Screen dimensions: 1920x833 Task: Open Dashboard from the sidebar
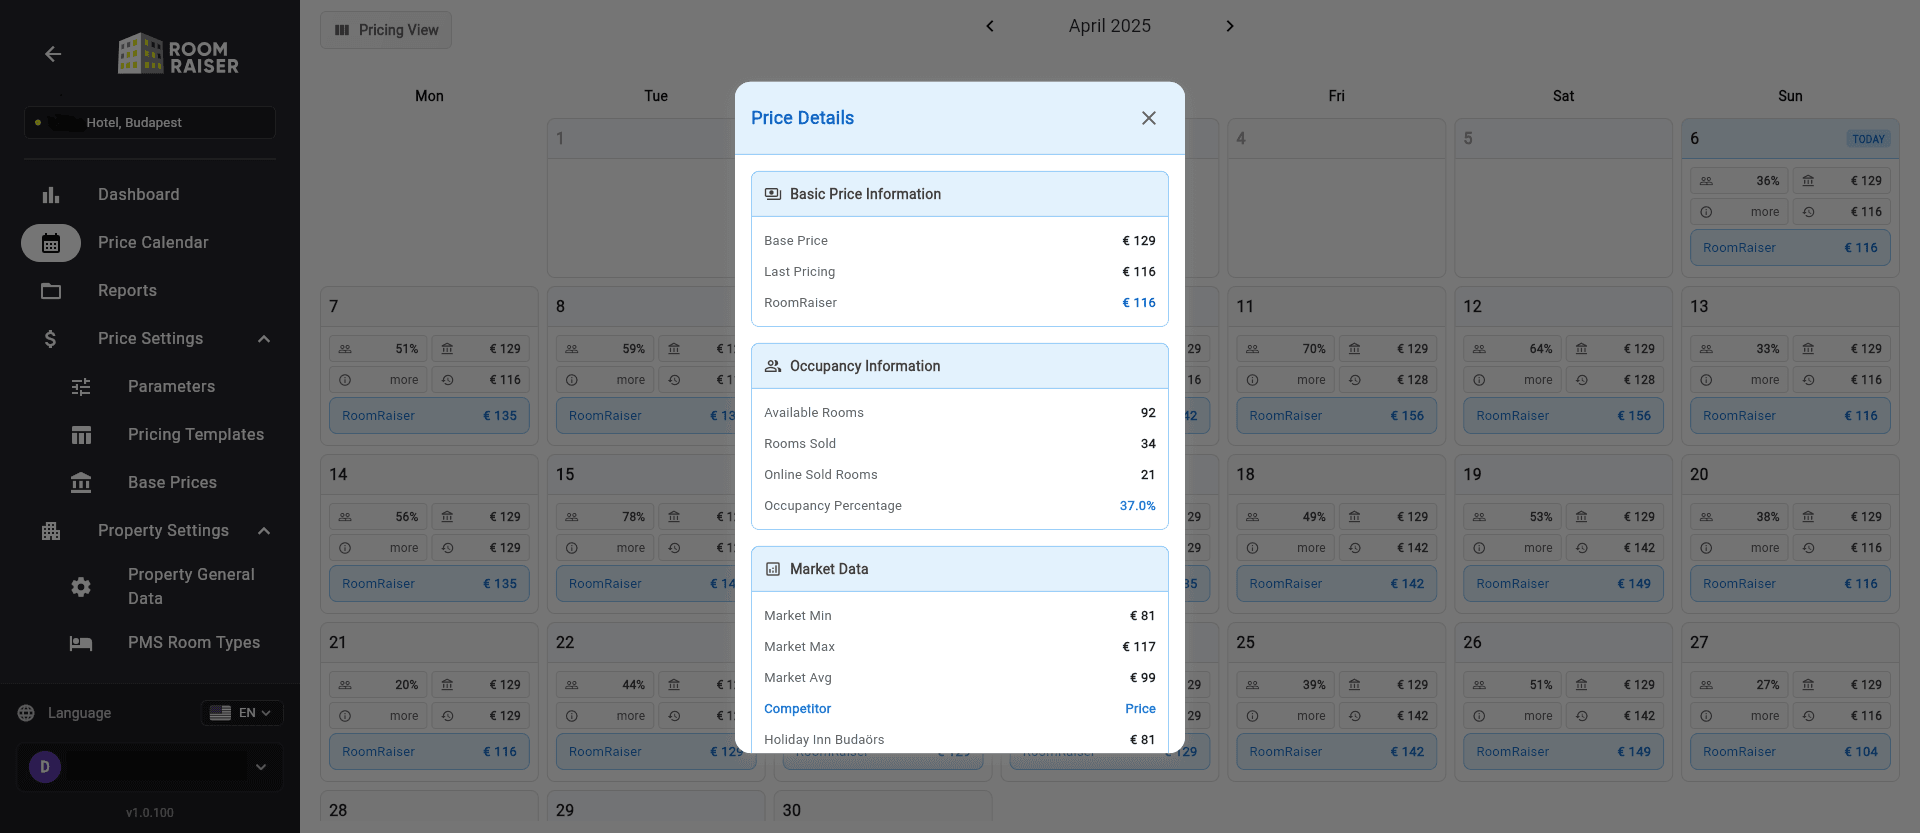138,195
